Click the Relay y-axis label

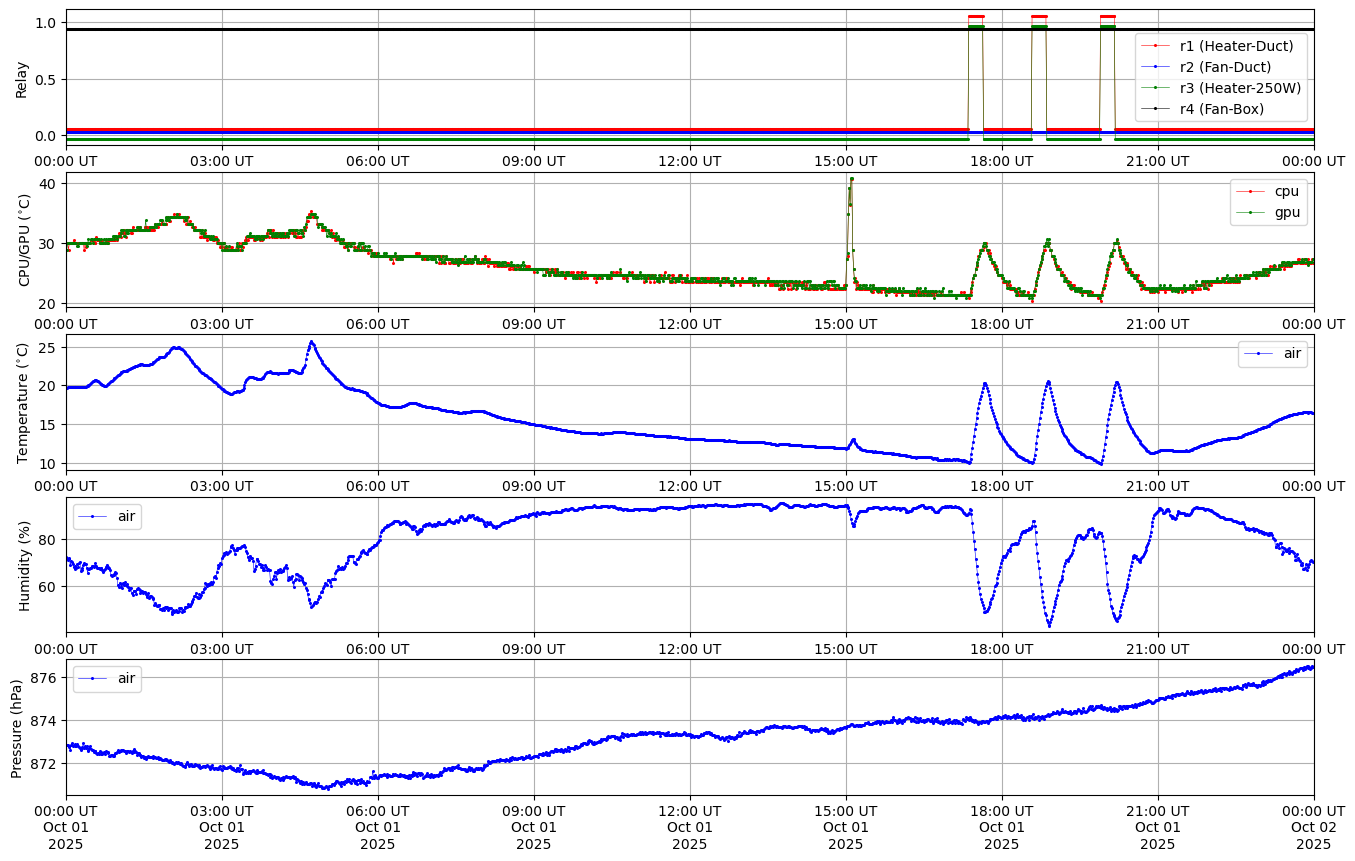click(x=22, y=78)
